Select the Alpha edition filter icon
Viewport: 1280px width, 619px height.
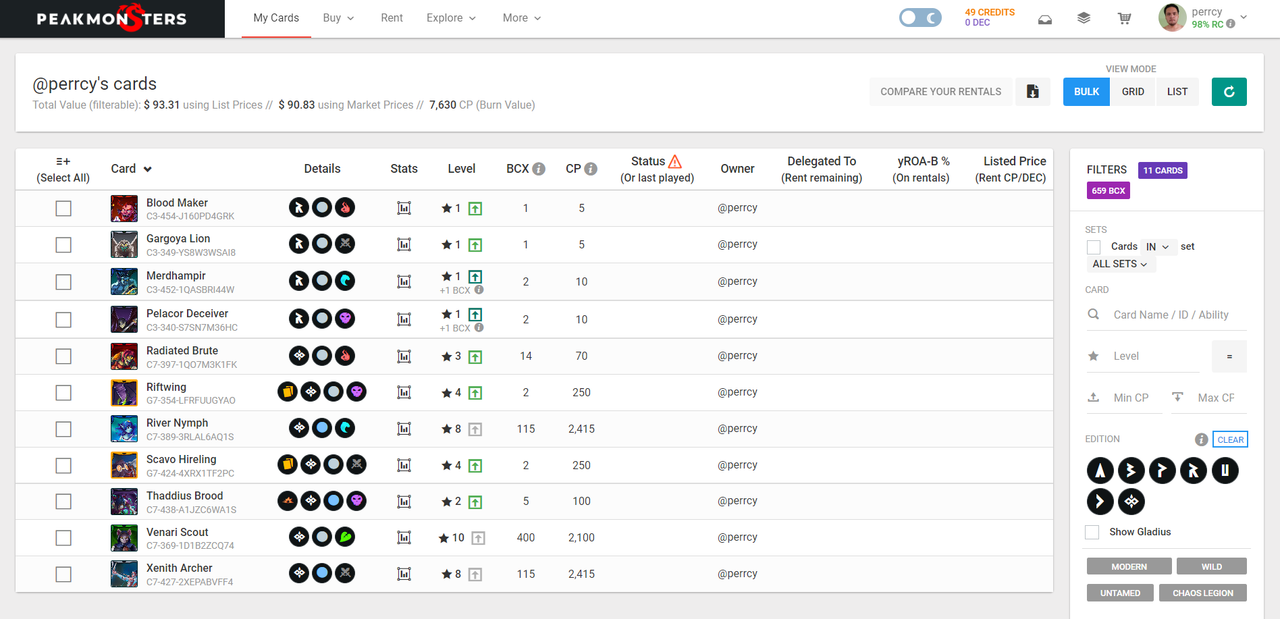pyautogui.click(x=1101, y=470)
